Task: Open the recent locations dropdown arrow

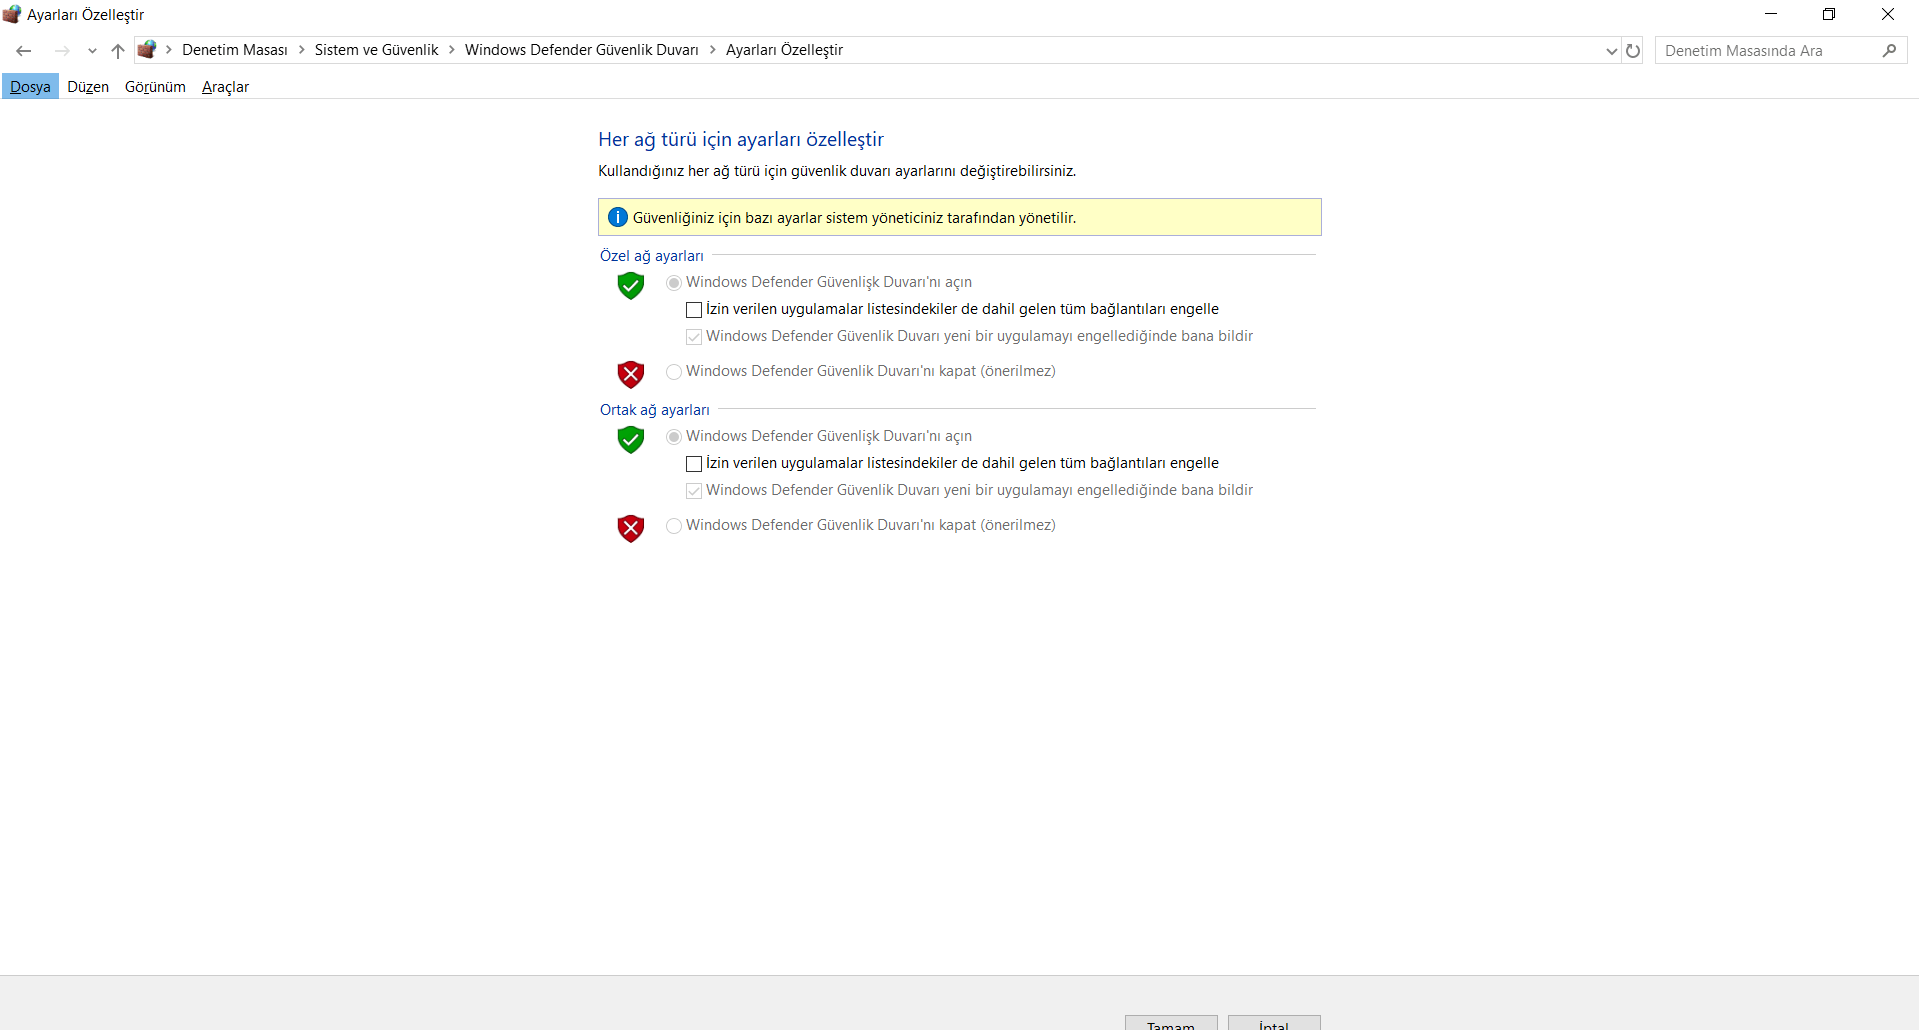Action: [92, 51]
